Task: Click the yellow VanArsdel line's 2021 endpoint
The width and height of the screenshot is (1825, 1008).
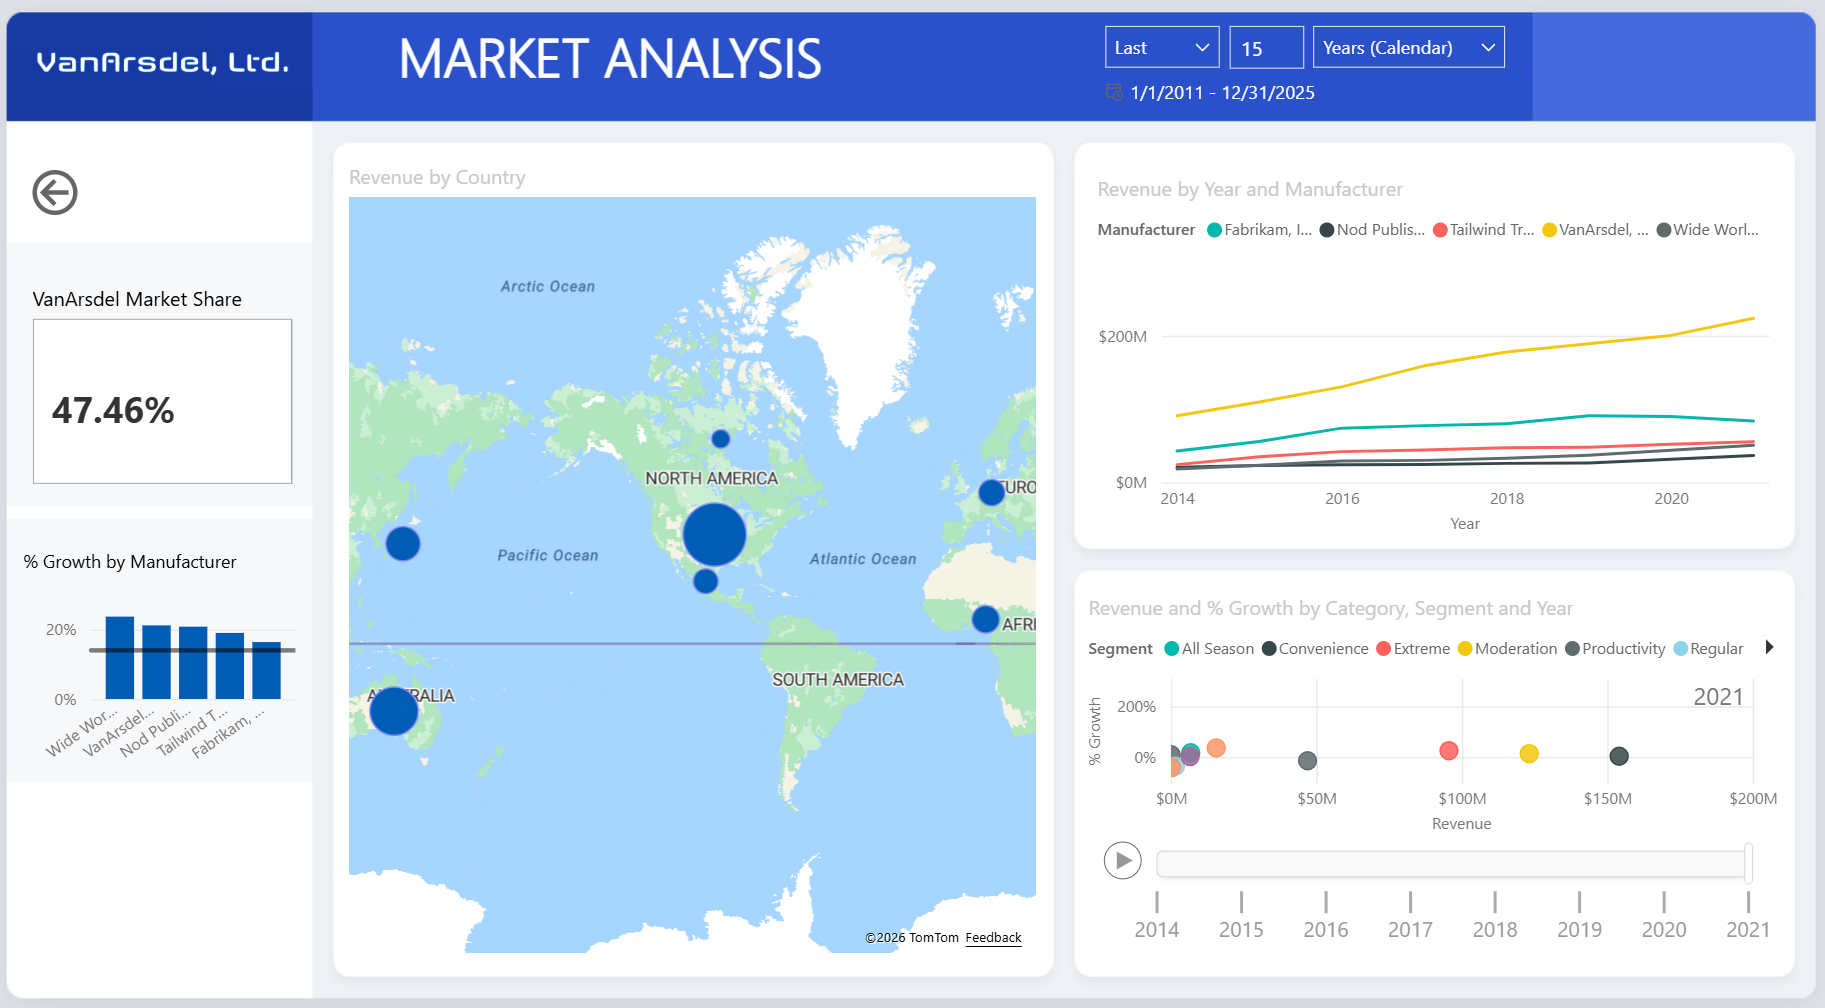Action: [x=1754, y=318]
